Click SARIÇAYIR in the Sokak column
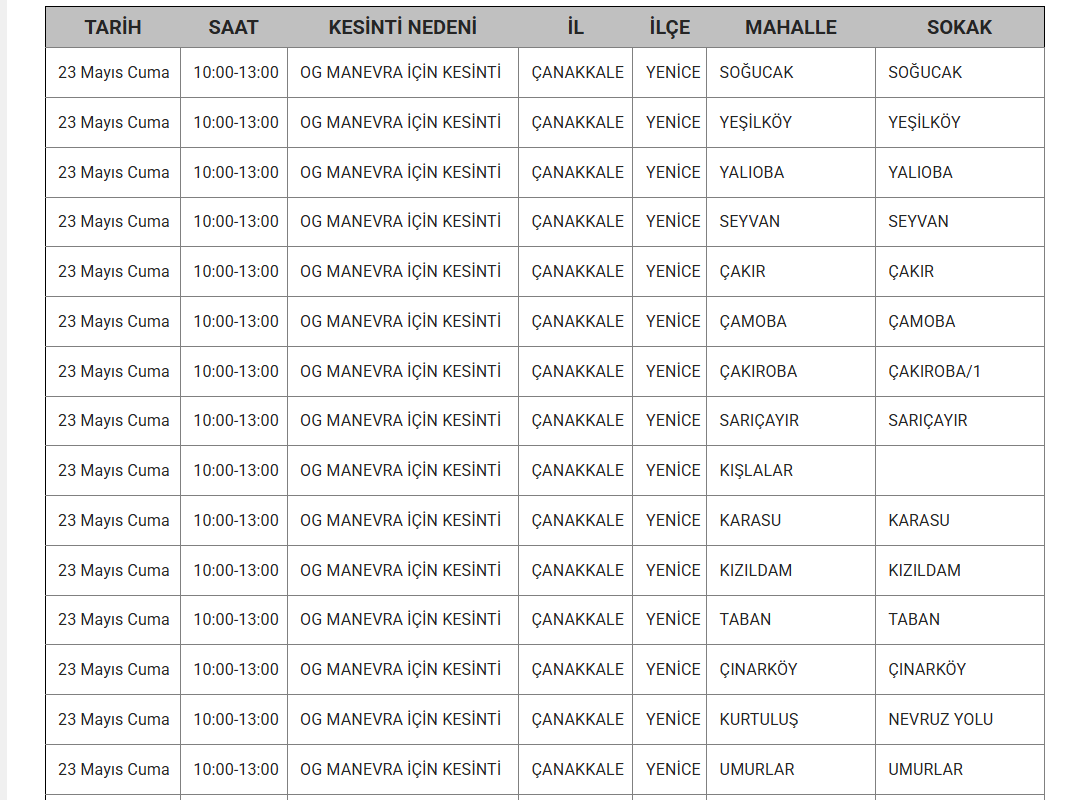The image size is (1080, 800). pos(927,420)
